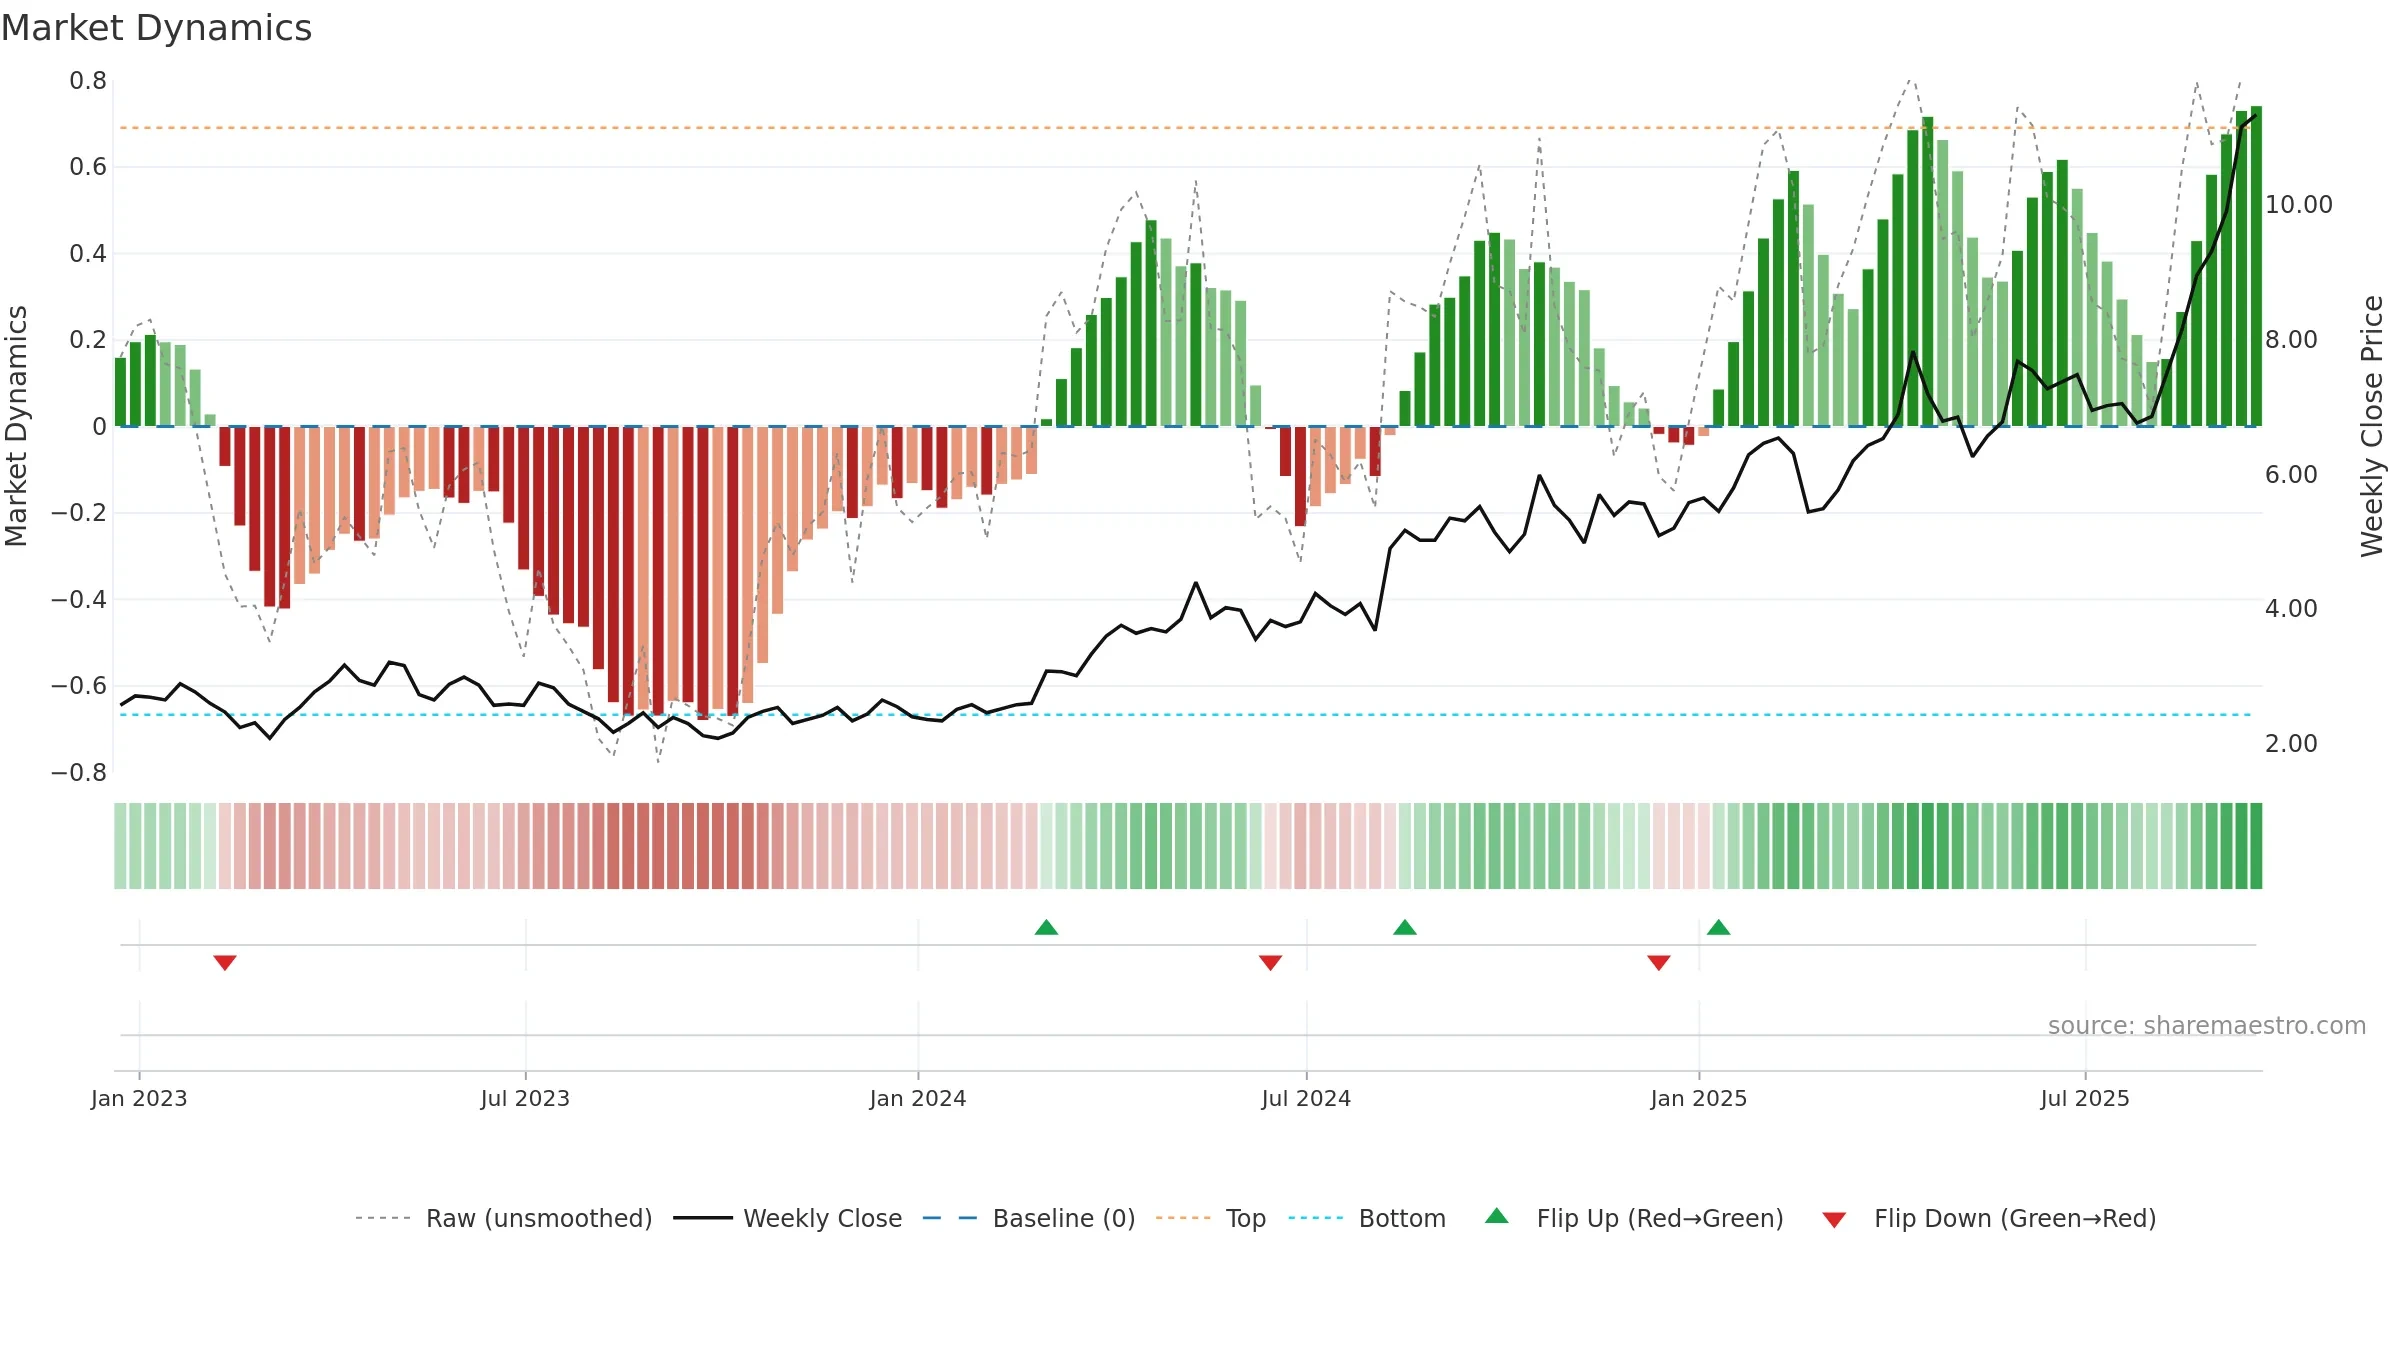Click the 4.00 price axis tick

point(2291,608)
